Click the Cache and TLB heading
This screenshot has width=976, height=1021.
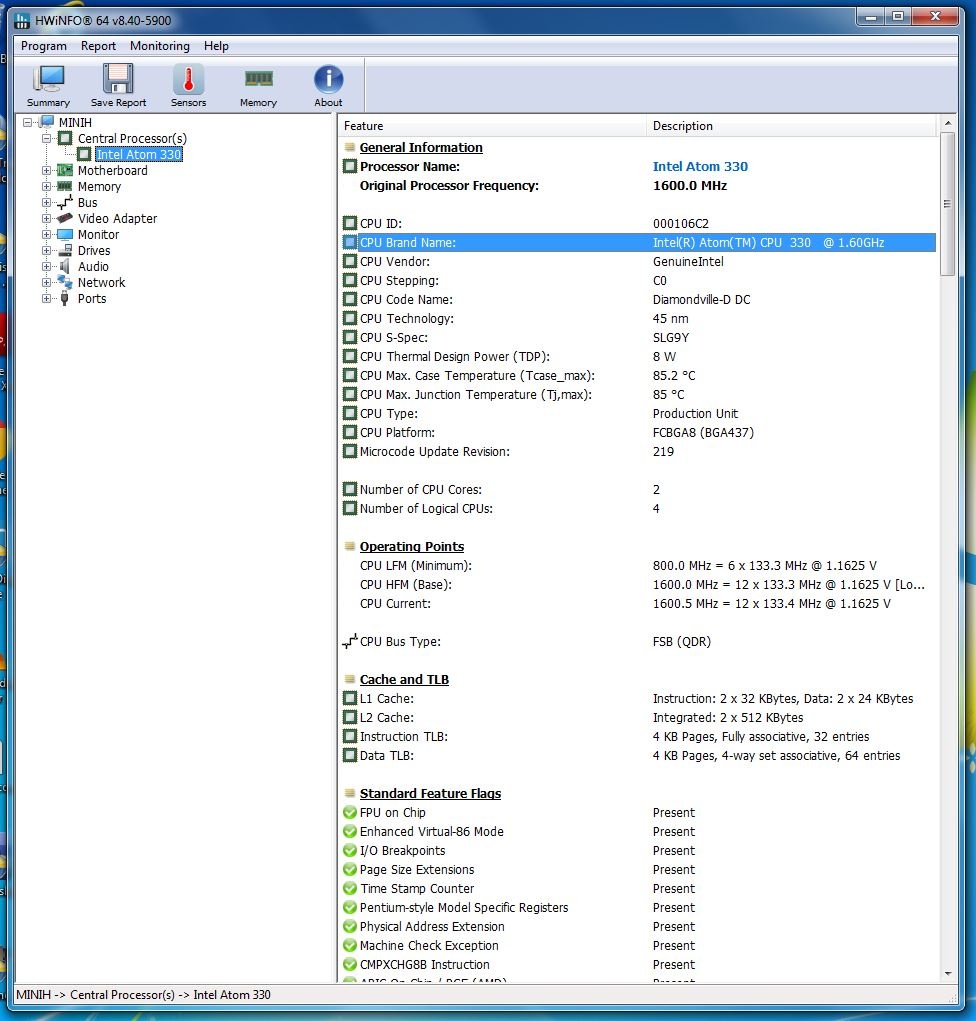pos(404,679)
